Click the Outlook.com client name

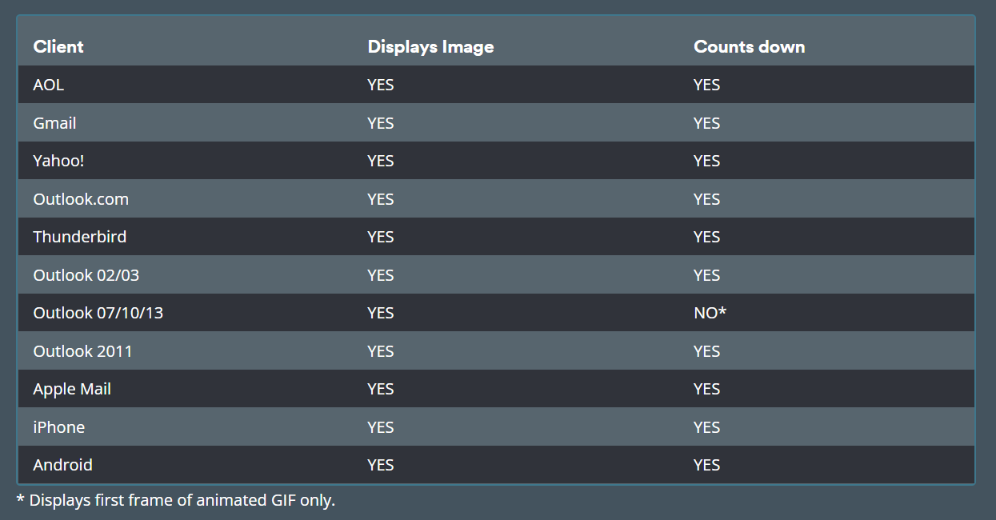click(x=81, y=199)
